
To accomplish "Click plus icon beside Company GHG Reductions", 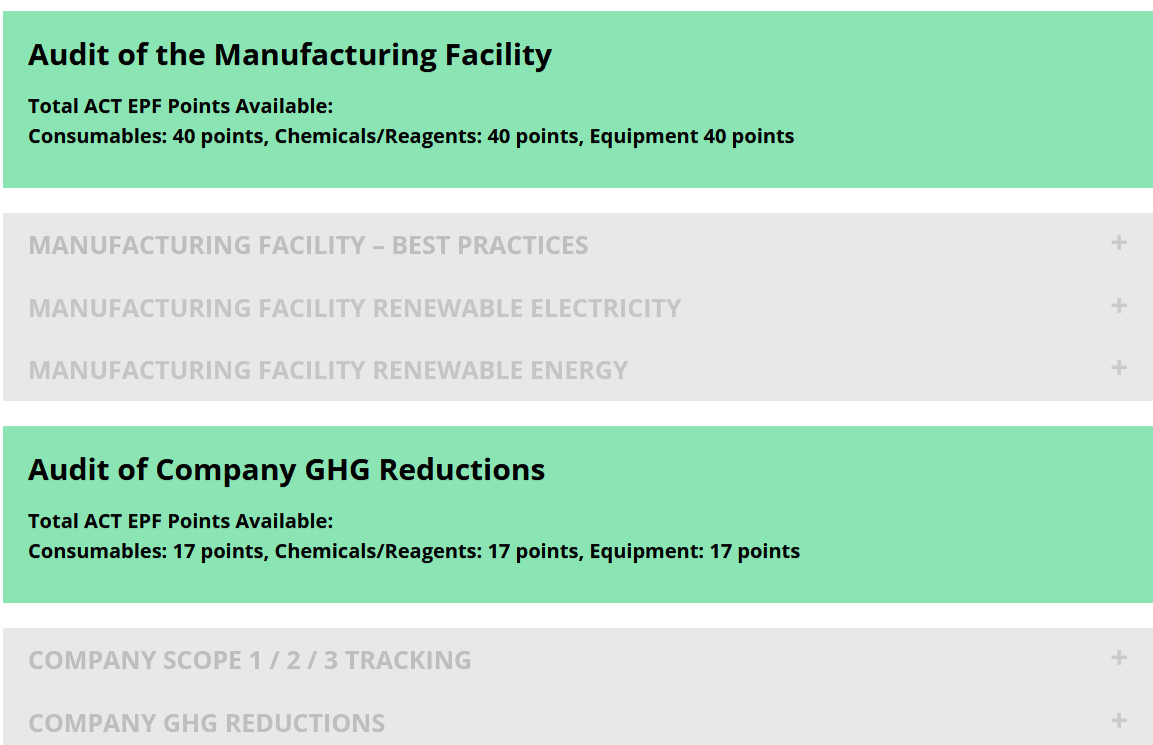I will [x=1118, y=721].
